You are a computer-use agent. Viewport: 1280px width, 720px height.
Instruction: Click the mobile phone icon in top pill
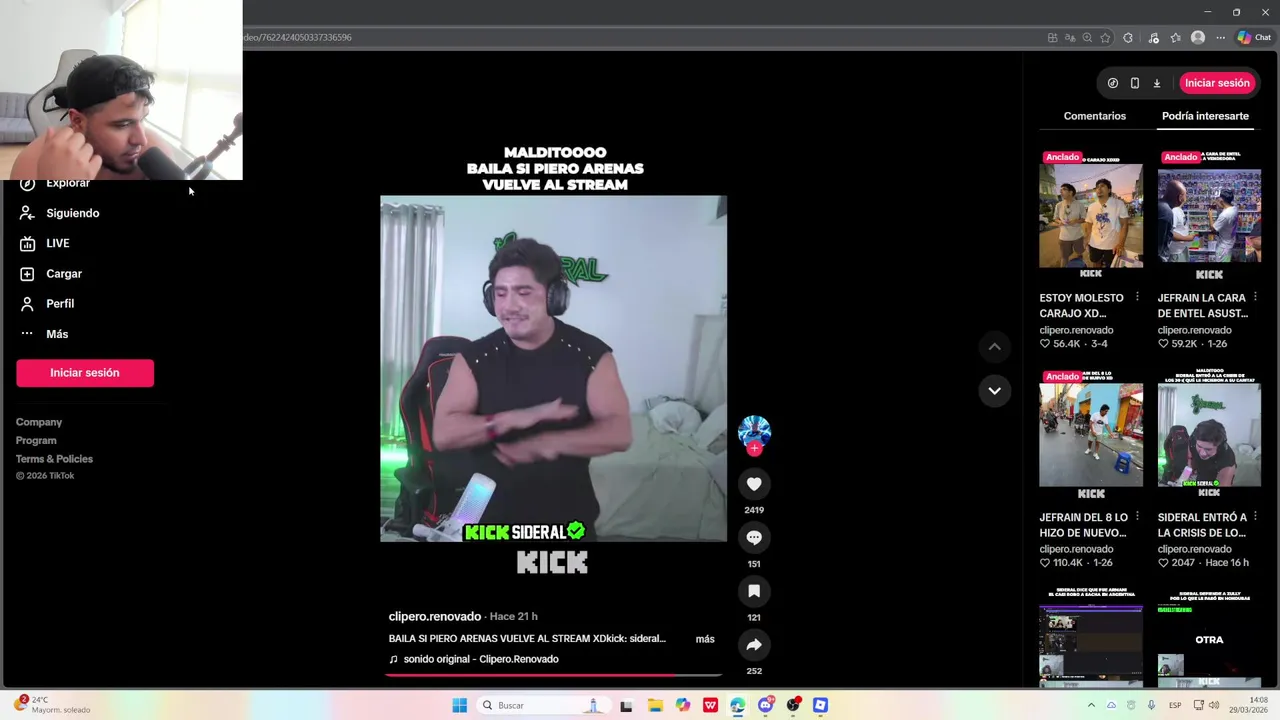pyautogui.click(x=1134, y=83)
